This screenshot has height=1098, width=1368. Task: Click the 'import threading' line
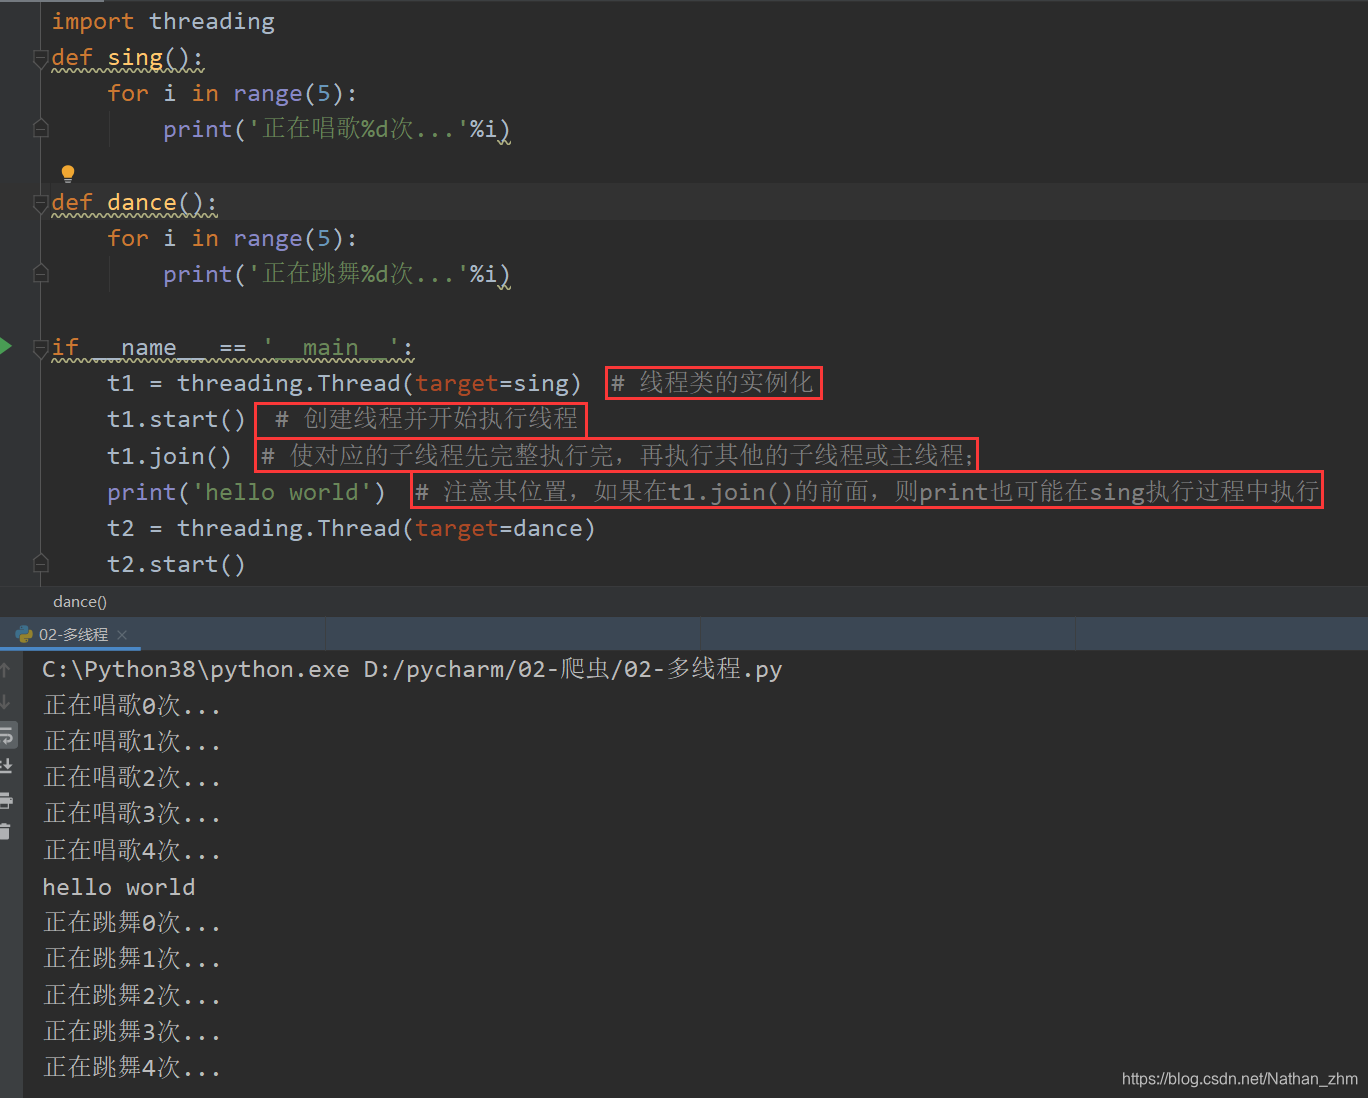(163, 21)
